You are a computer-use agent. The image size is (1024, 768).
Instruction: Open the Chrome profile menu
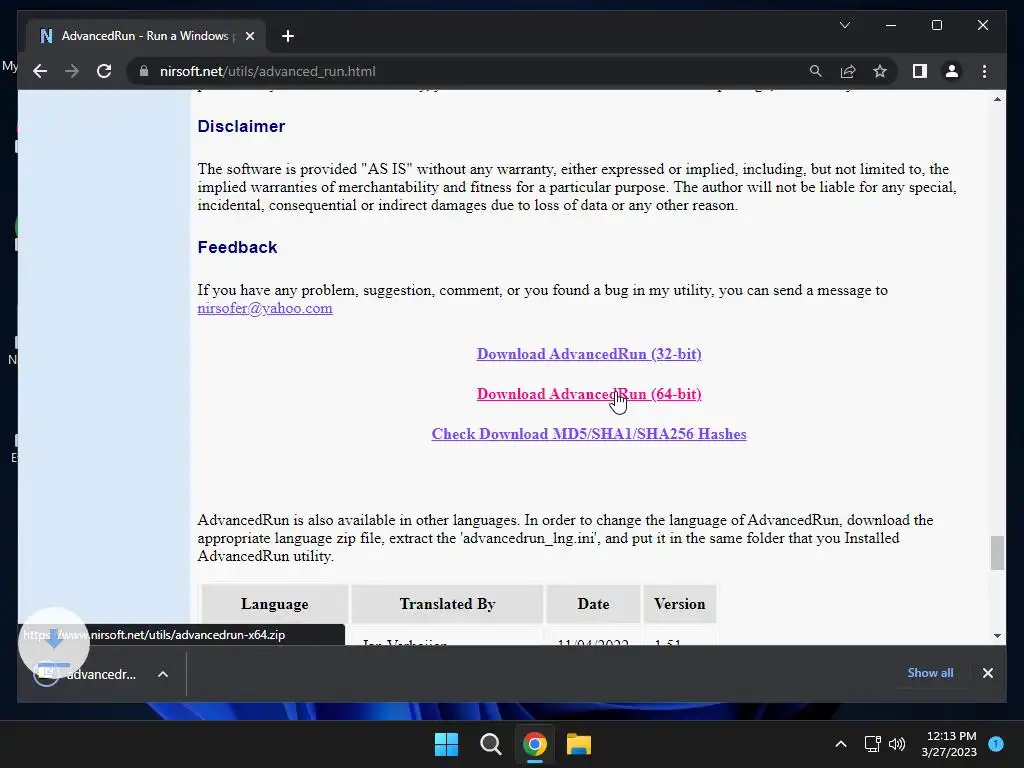[952, 71]
